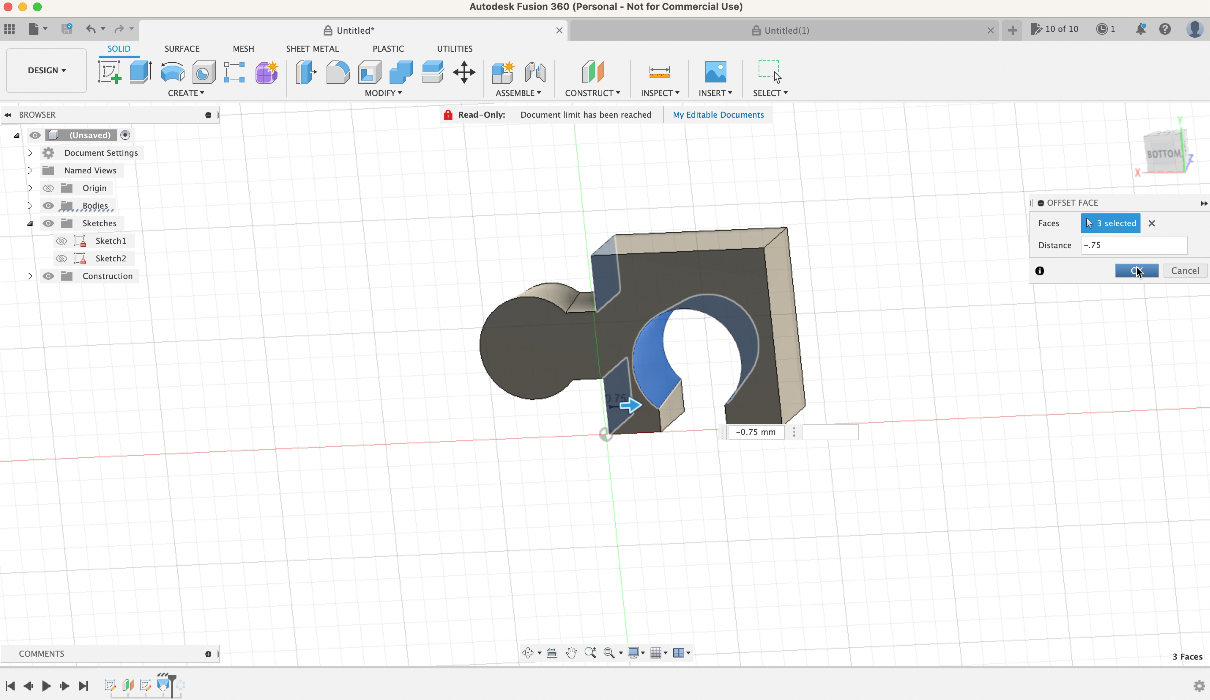Select the Rectangular Pattern tool icon

coord(235,72)
